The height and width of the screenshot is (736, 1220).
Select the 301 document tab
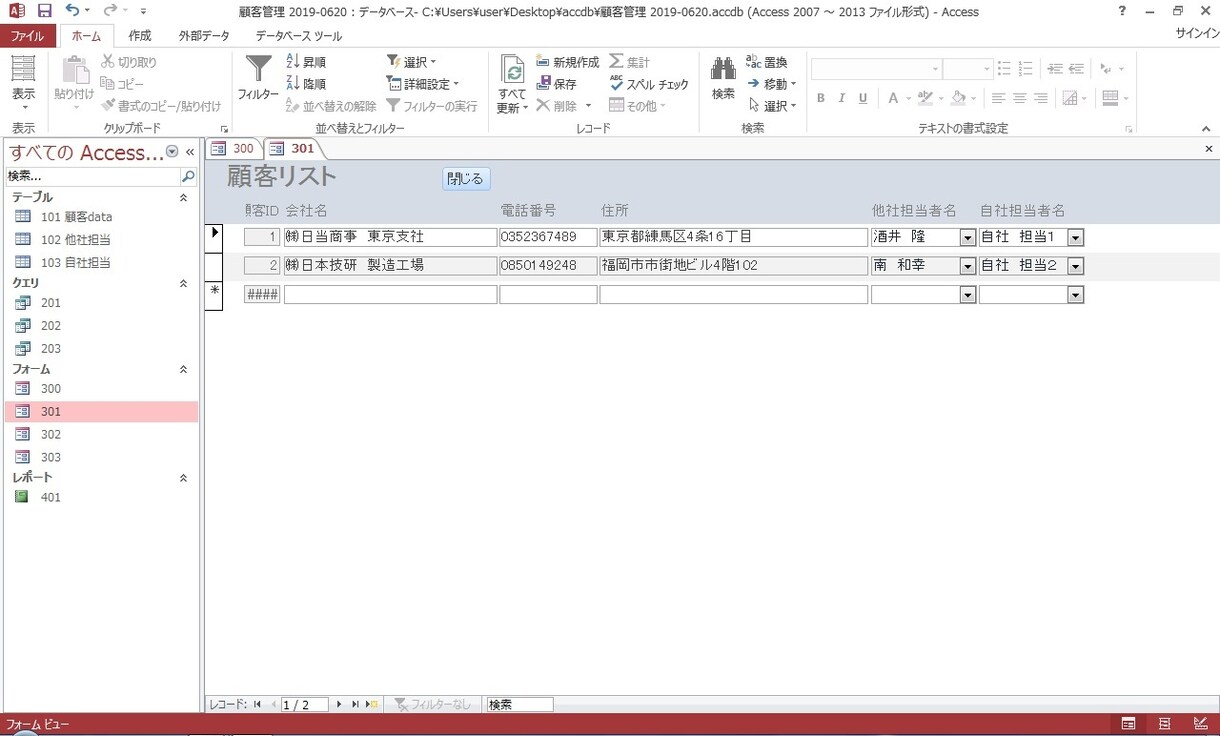[x=293, y=149]
